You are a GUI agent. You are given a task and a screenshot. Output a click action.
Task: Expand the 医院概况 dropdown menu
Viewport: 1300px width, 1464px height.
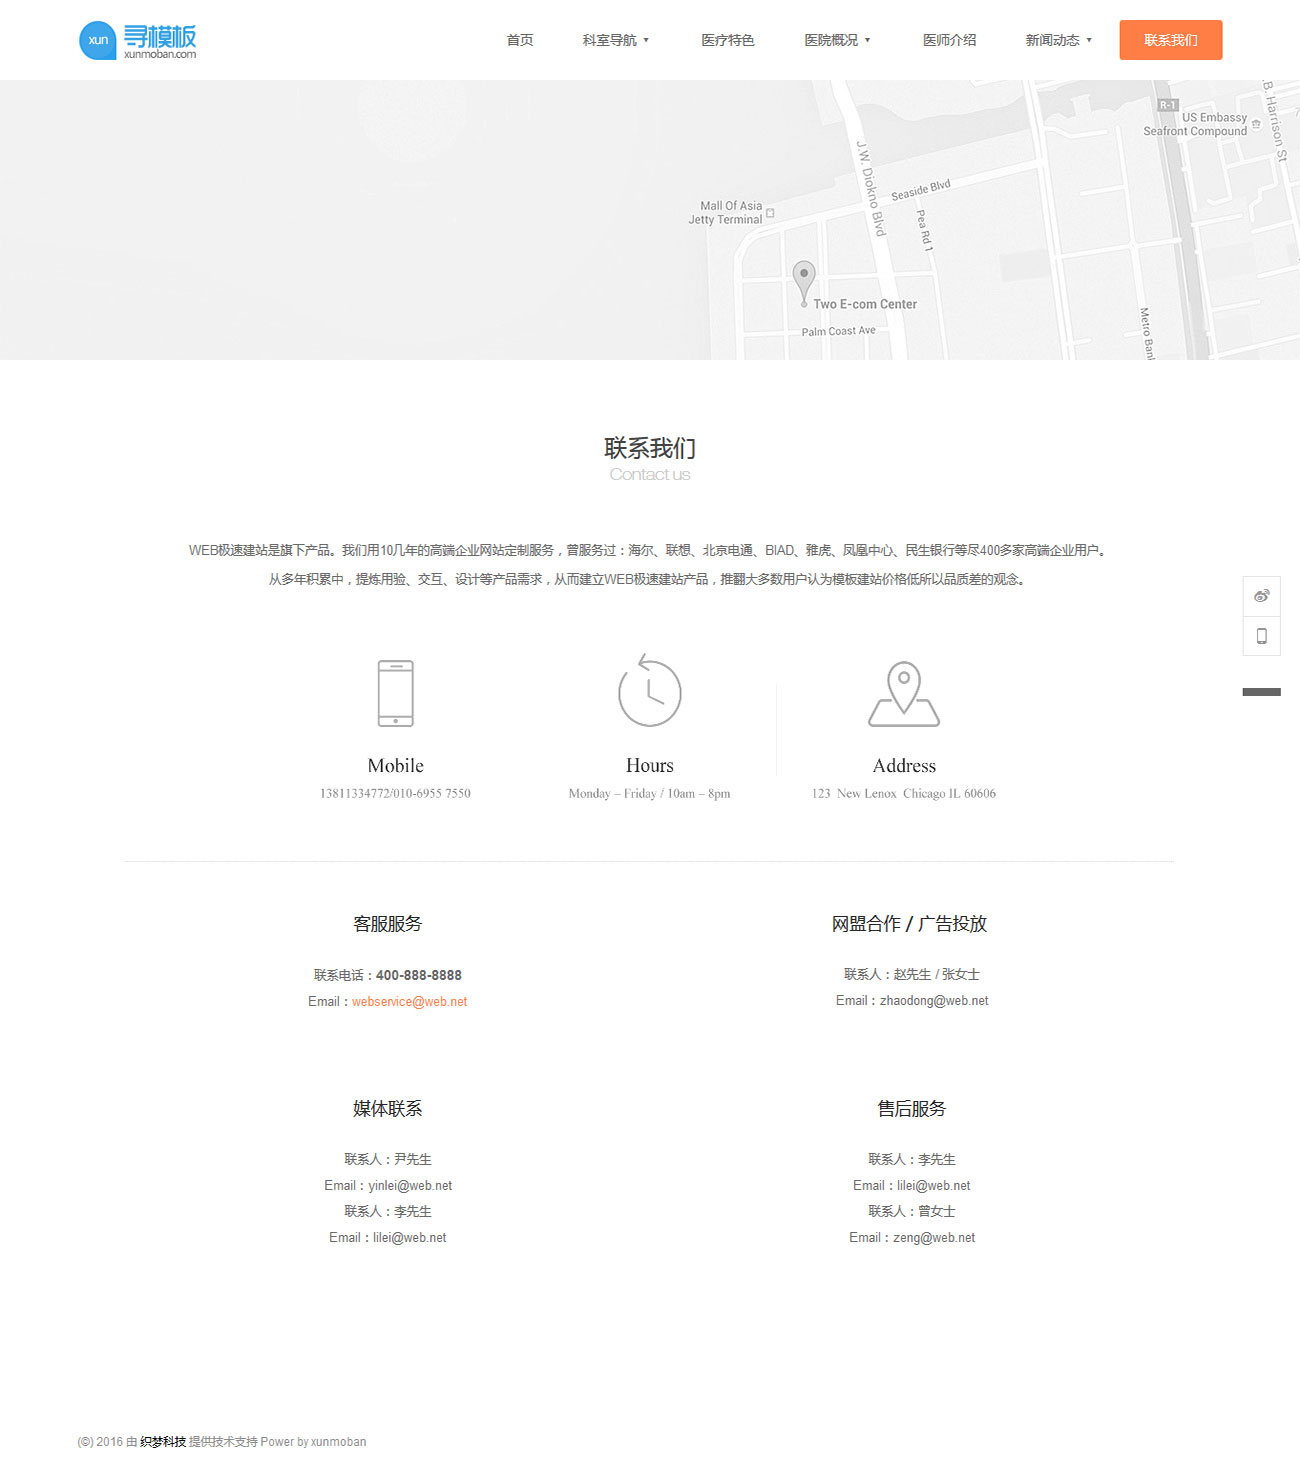point(837,40)
